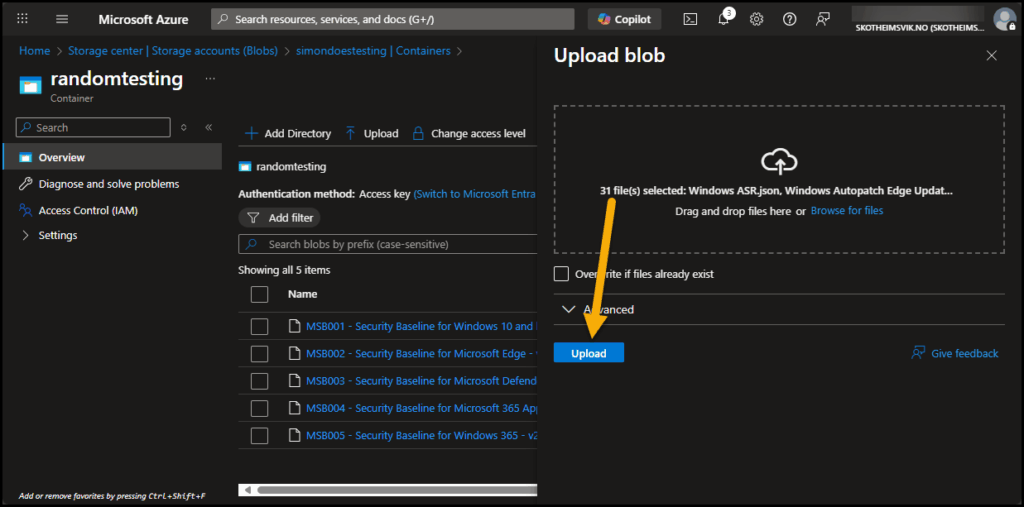1024x507 pixels.
Task: Click the sidebar expand/collapse arrows icon
Action: point(184,127)
